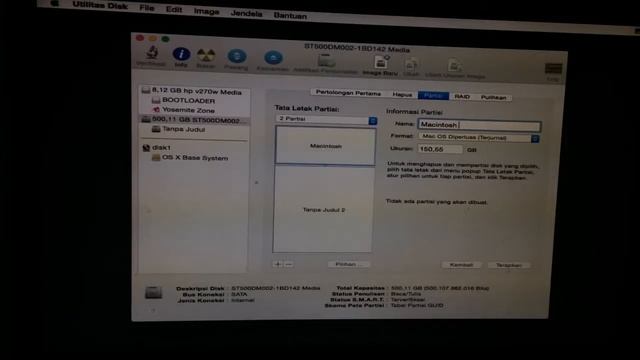Viewport: 640px width, 360px height.
Task: Open the Image menu
Action: click(207, 11)
